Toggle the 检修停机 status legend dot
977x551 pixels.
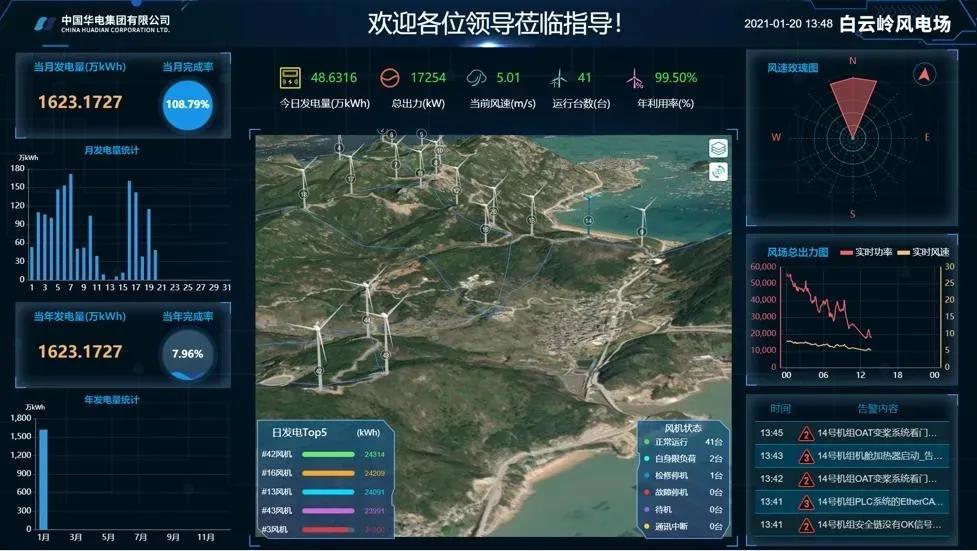coord(647,476)
